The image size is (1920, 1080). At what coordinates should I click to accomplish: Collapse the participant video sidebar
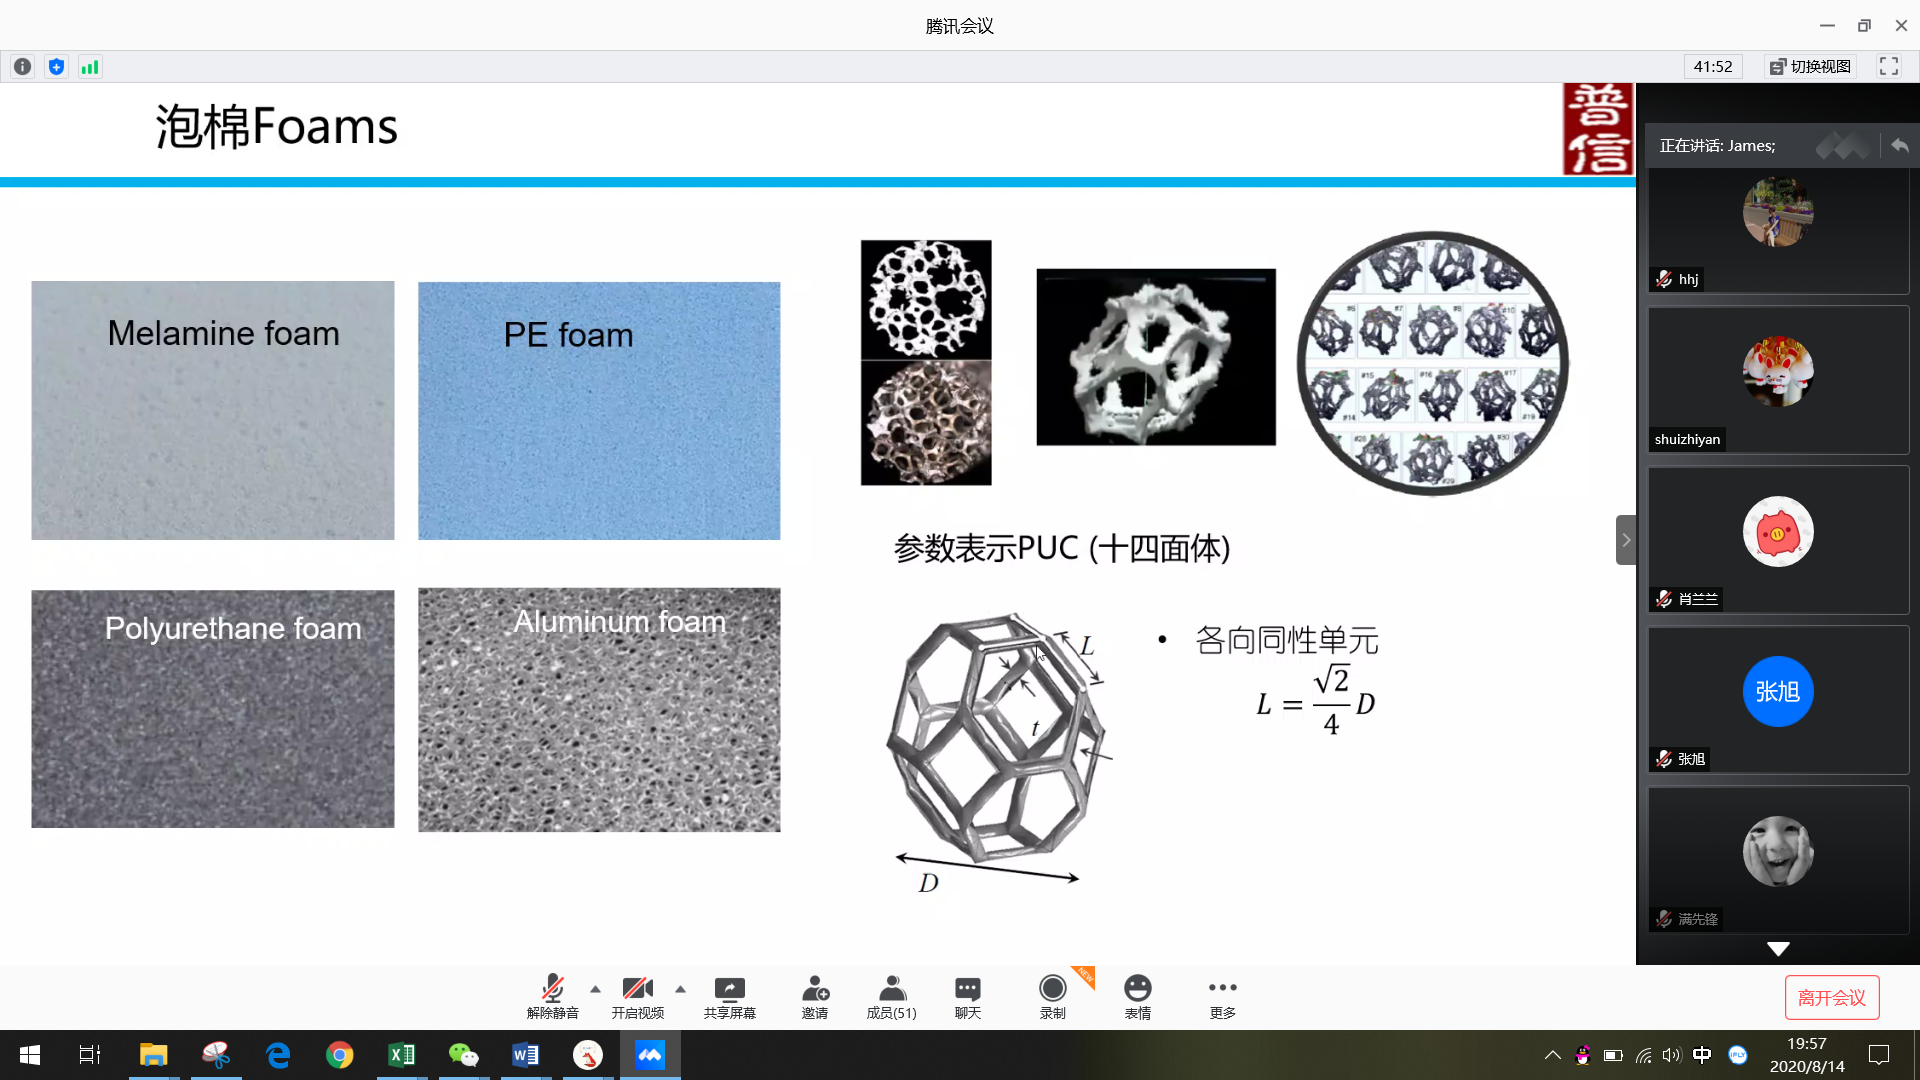1626,540
